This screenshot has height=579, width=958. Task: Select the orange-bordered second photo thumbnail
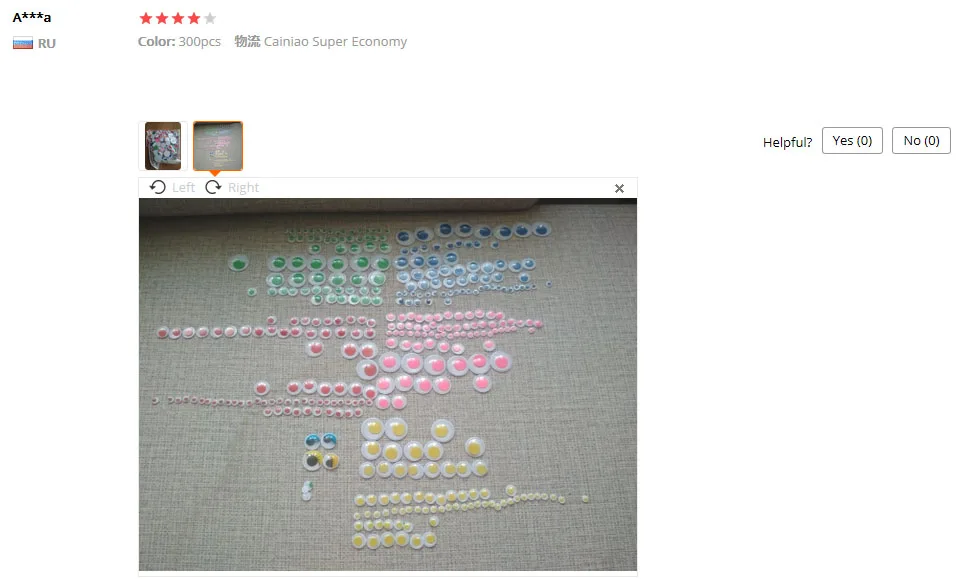coord(218,146)
